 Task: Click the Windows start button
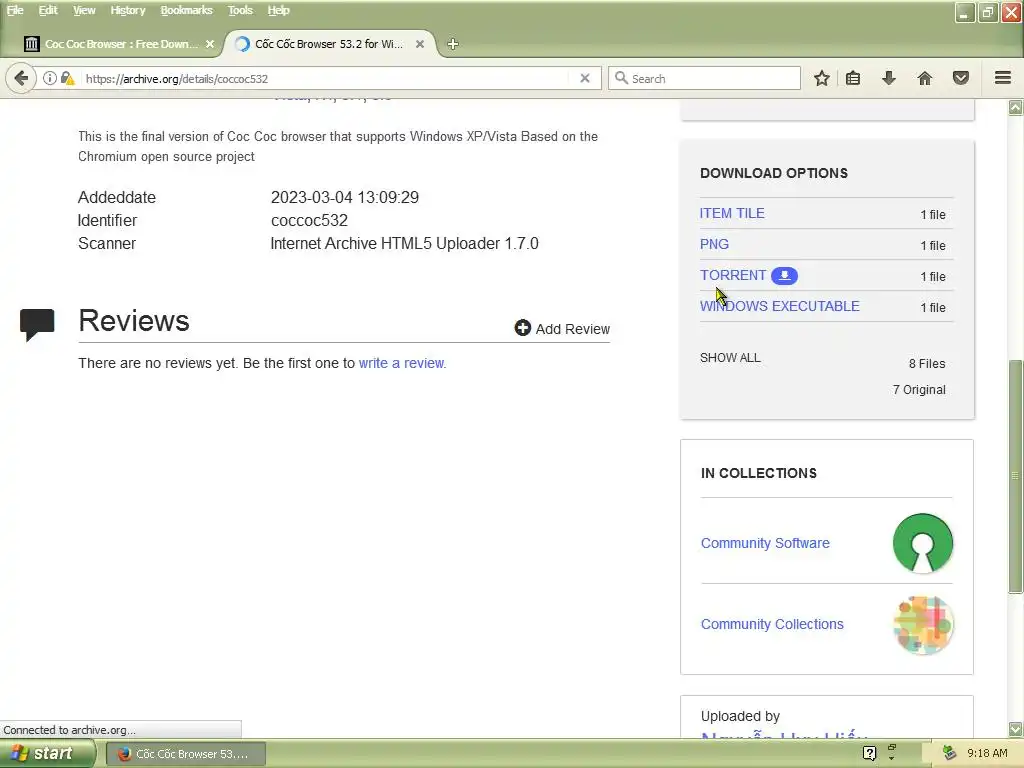click(x=47, y=754)
